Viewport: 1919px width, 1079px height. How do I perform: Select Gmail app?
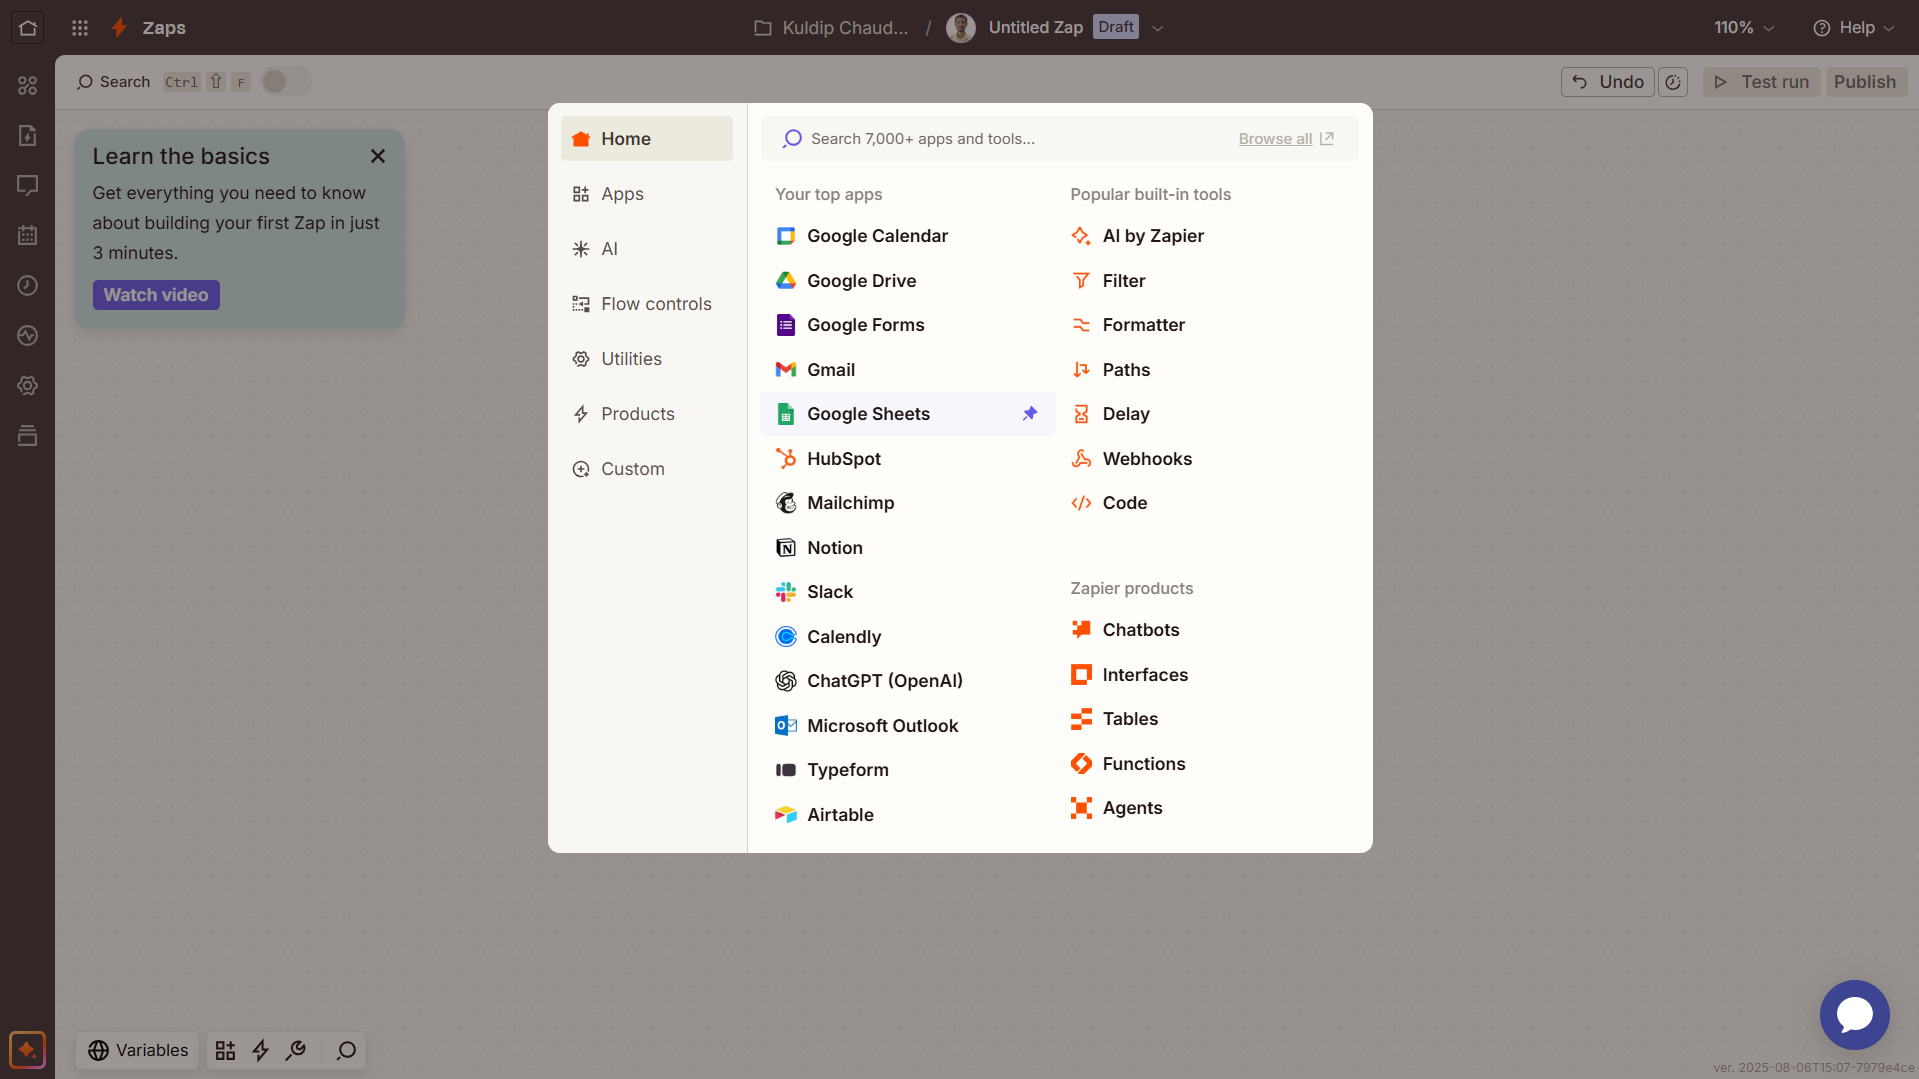click(907, 370)
